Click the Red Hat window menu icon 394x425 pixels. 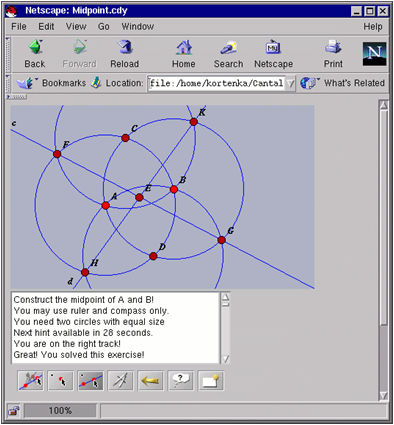[12, 11]
